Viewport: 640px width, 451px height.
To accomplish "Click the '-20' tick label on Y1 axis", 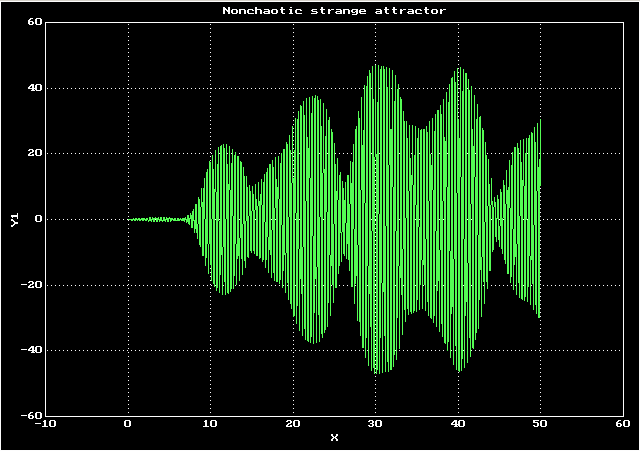I will [x=32, y=284].
